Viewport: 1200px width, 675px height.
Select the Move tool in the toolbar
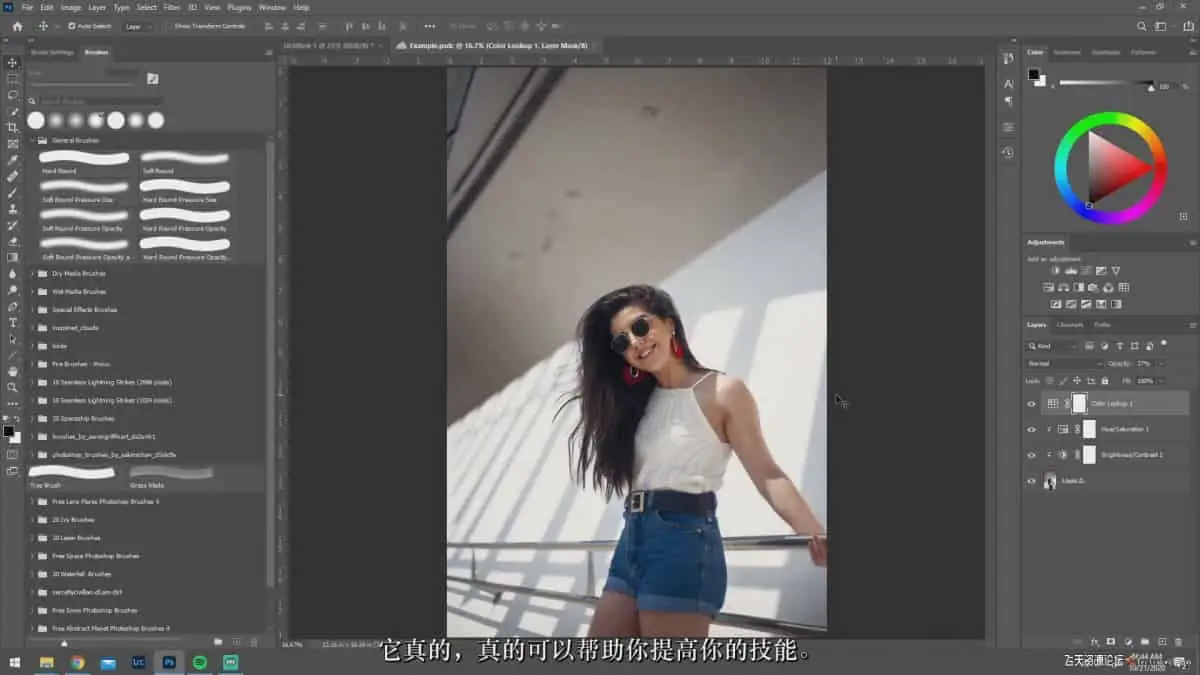pyautogui.click(x=13, y=62)
